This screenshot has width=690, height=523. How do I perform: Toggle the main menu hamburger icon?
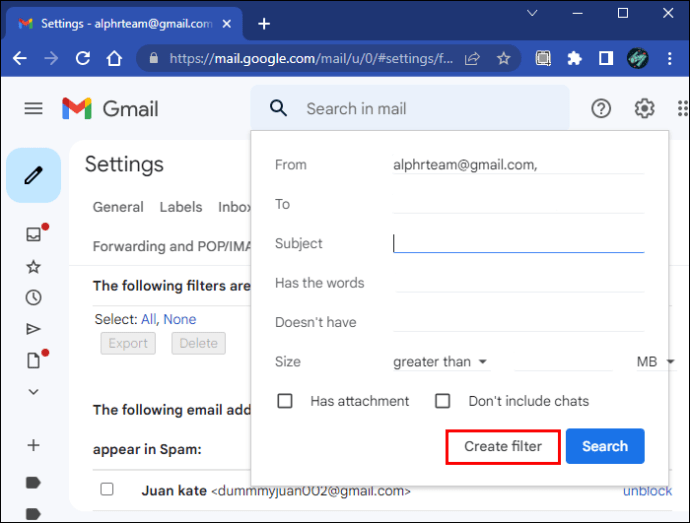coord(33,108)
